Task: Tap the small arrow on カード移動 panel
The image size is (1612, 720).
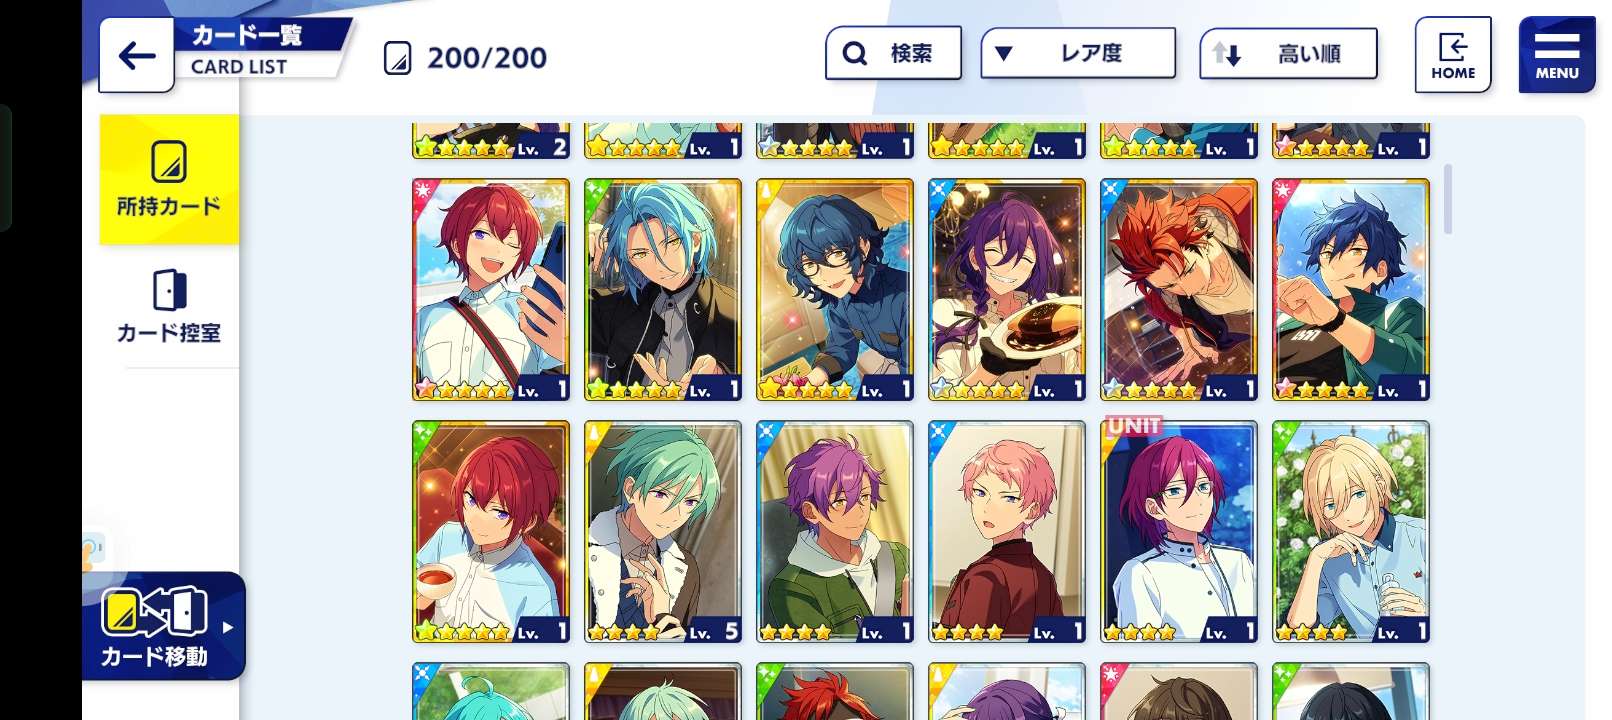Action: (x=228, y=627)
